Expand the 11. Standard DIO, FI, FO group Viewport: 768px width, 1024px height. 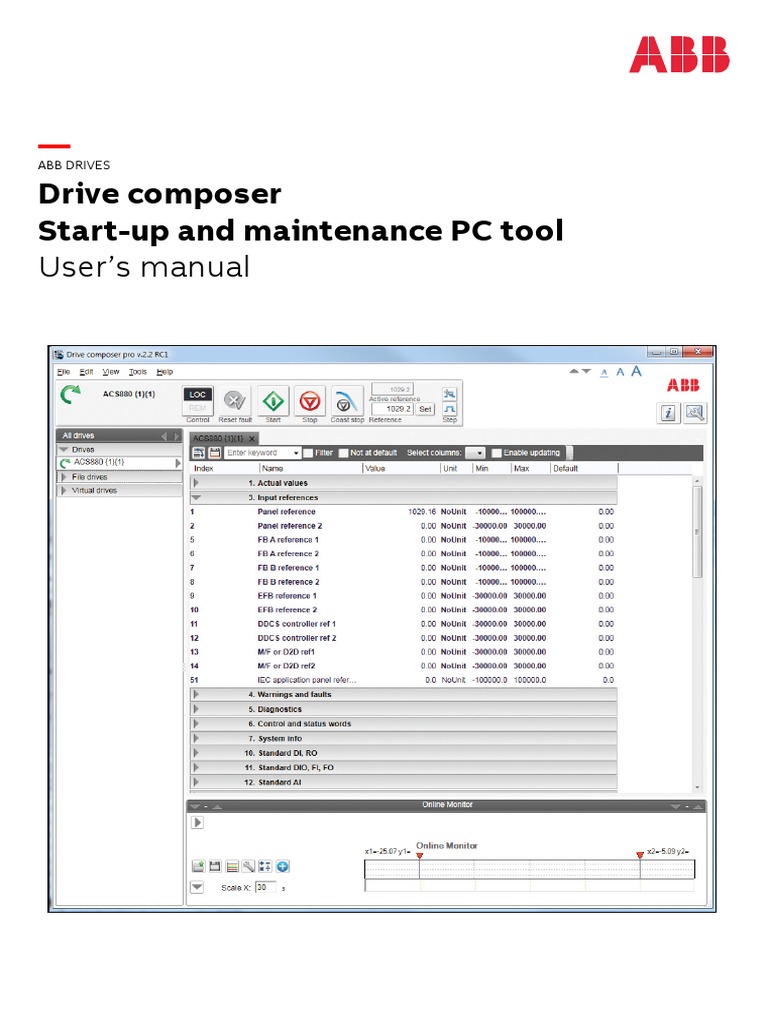coord(196,767)
